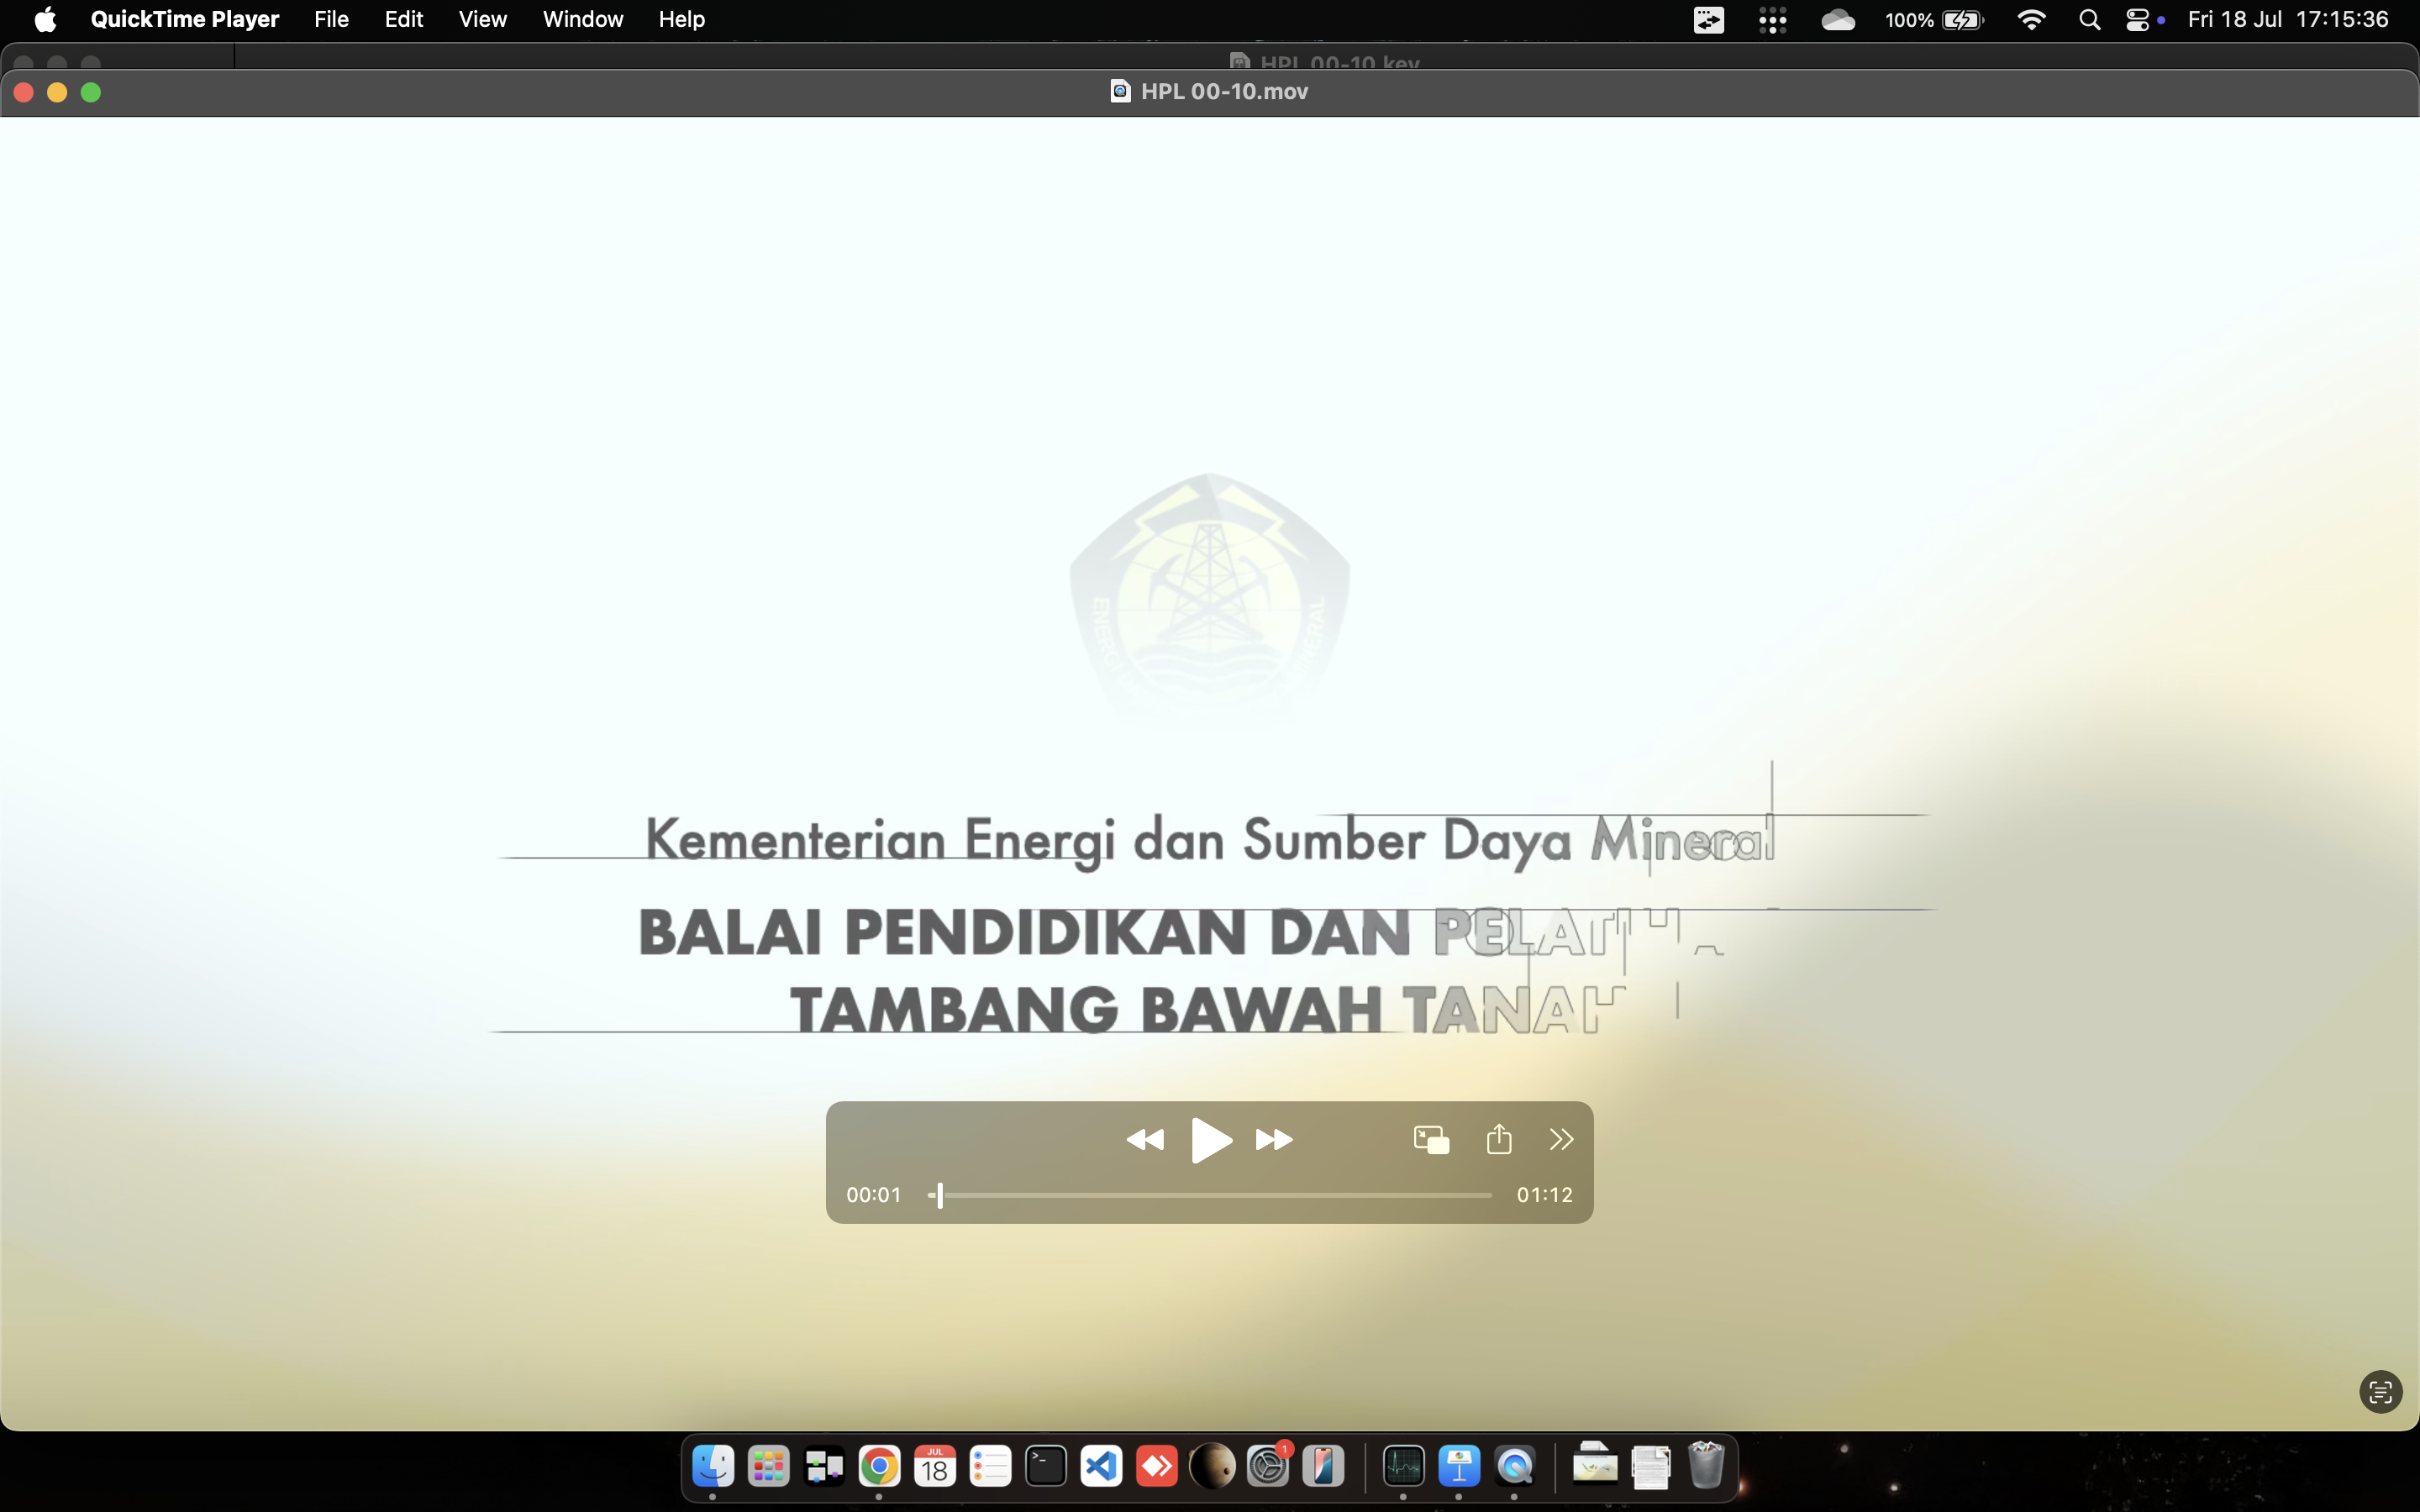Open the File menu

(331, 19)
